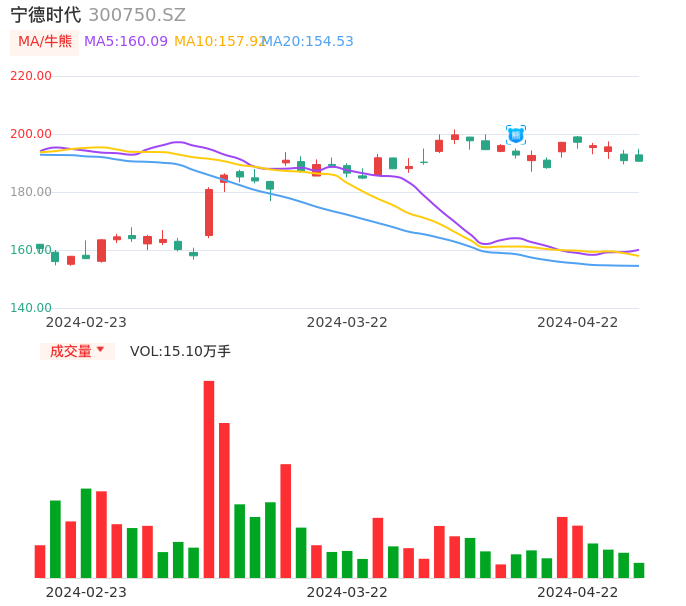
Task: Click the tallest red volume bar
Action: pos(209,479)
